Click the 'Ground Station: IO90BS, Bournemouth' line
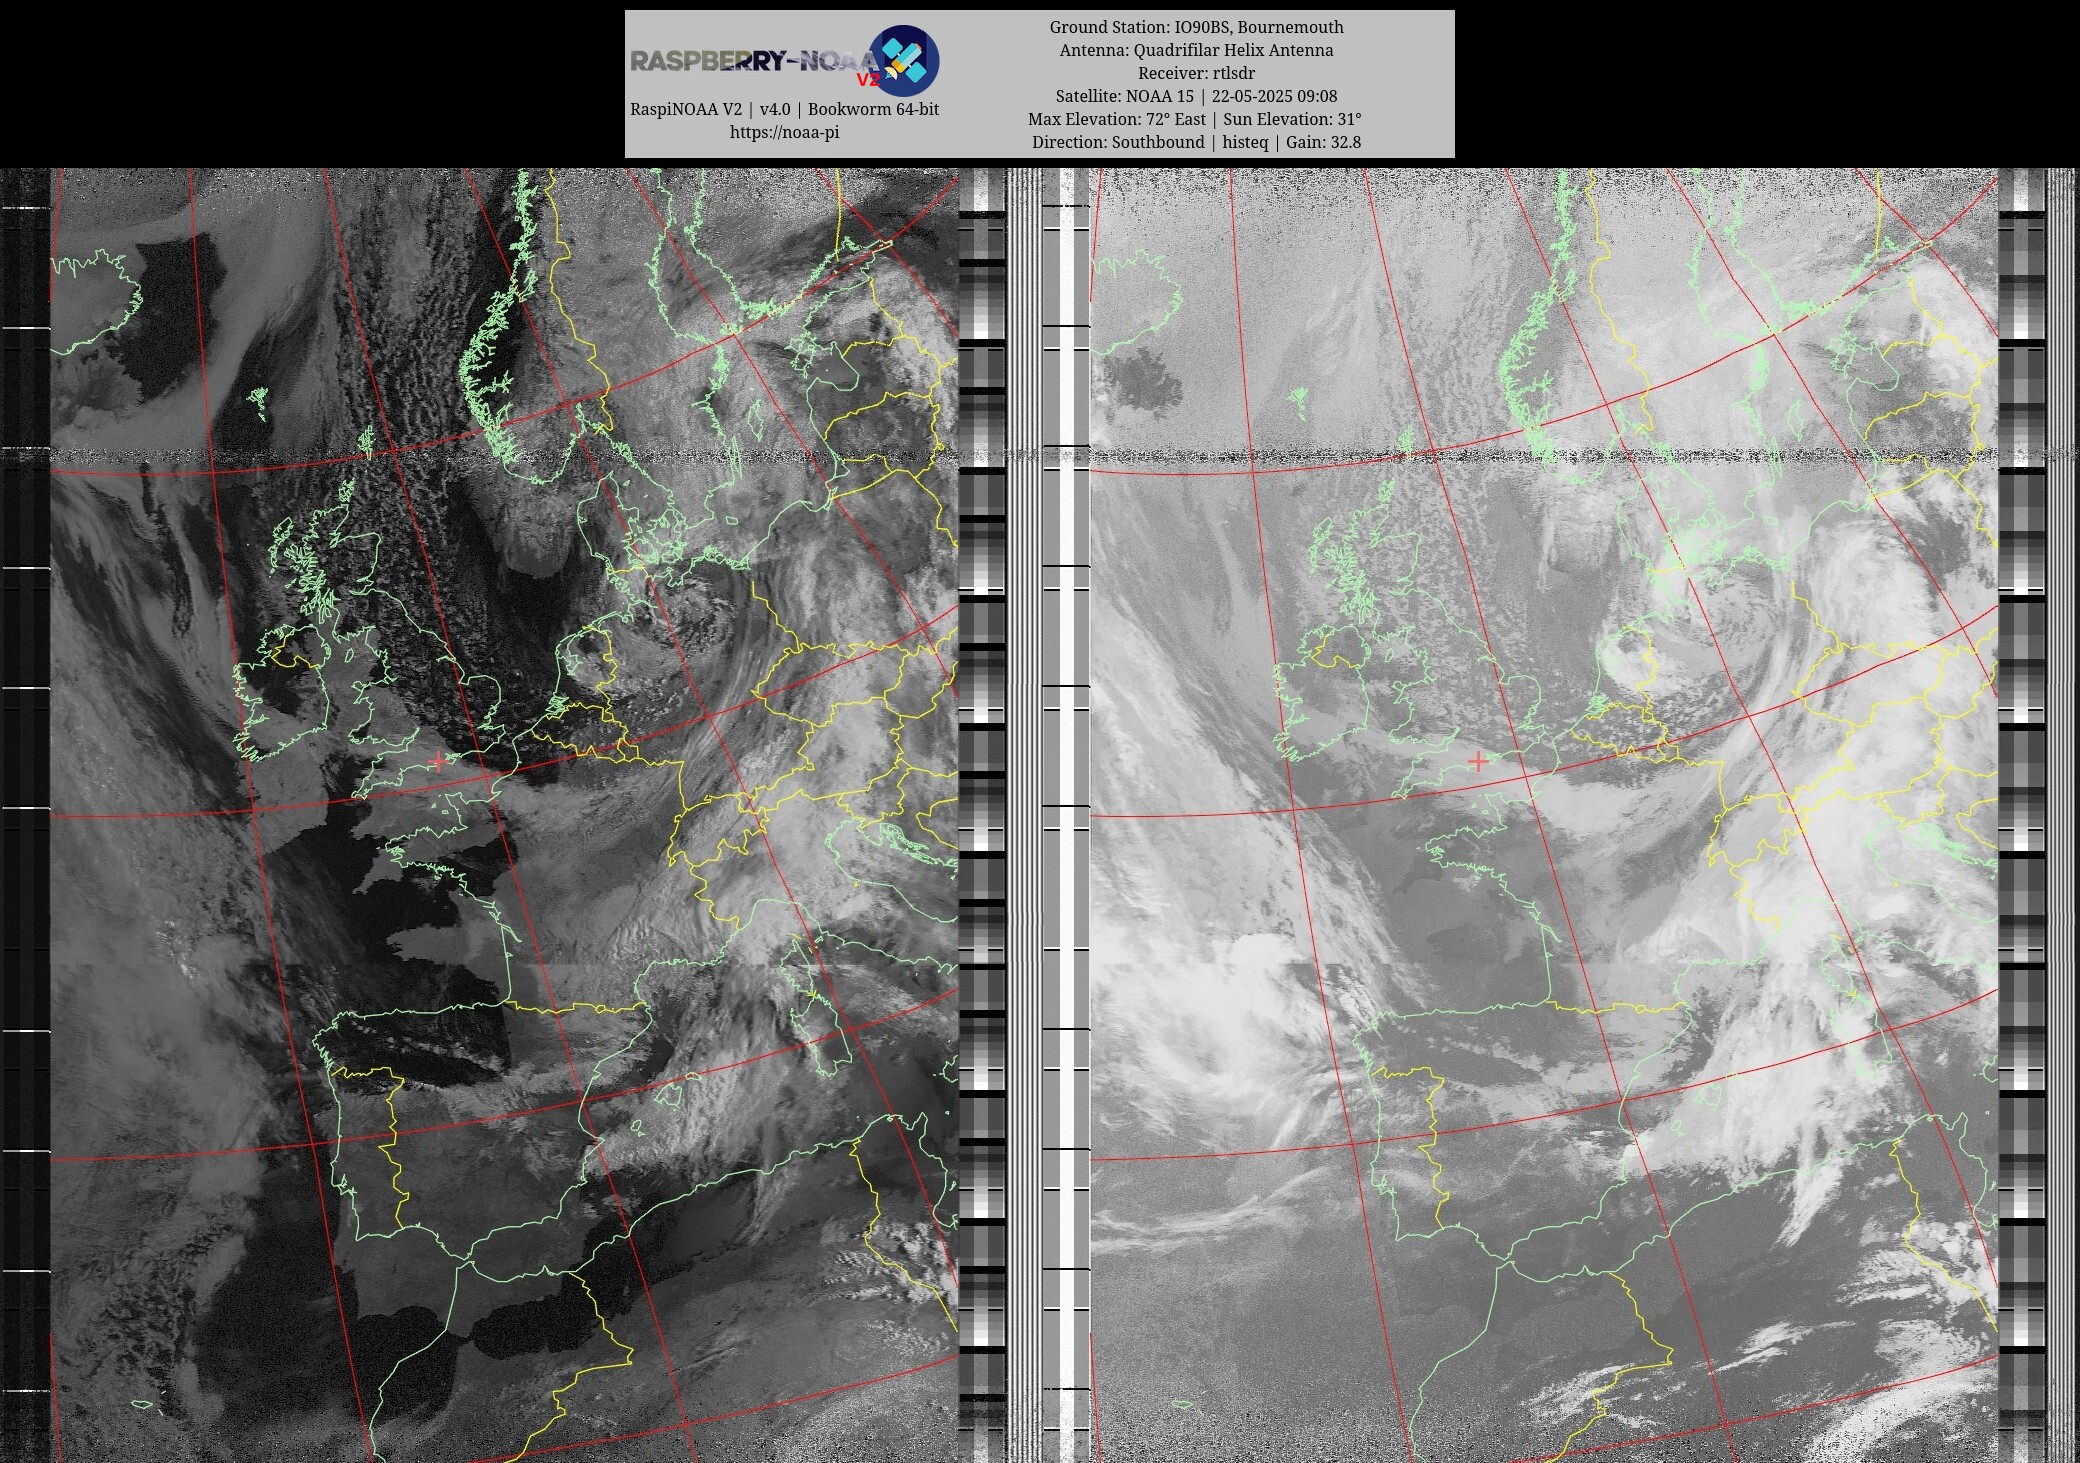 click(x=1196, y=27)
